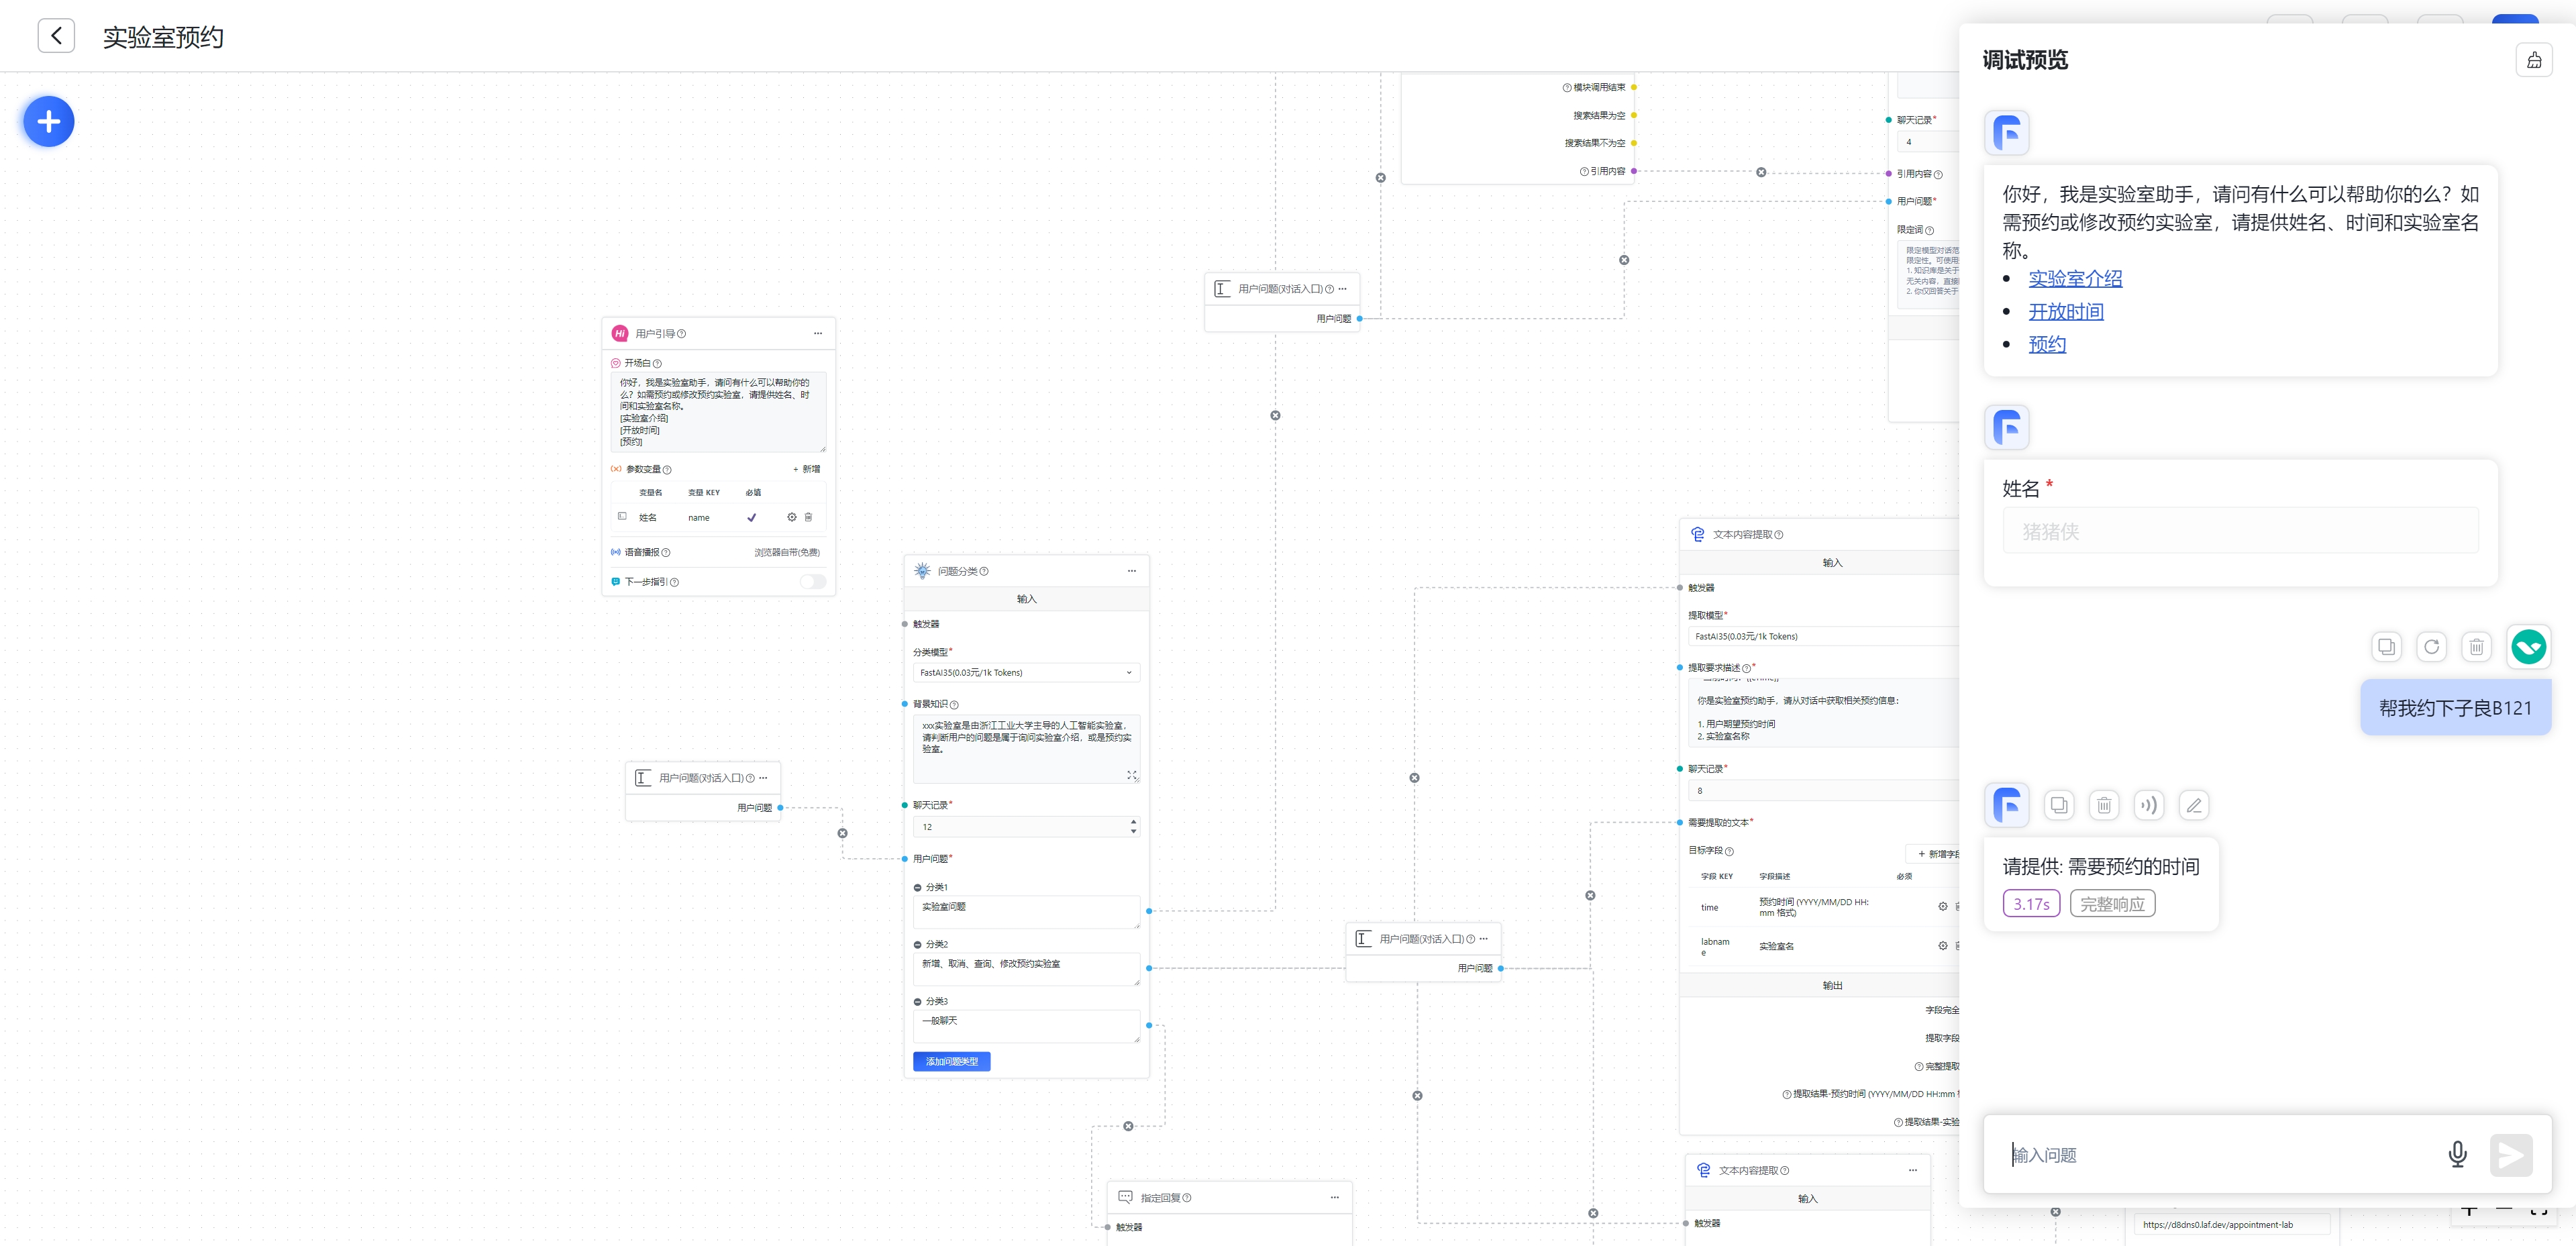Delete the 姓名 variable with the trash icon

pos(808,517)
